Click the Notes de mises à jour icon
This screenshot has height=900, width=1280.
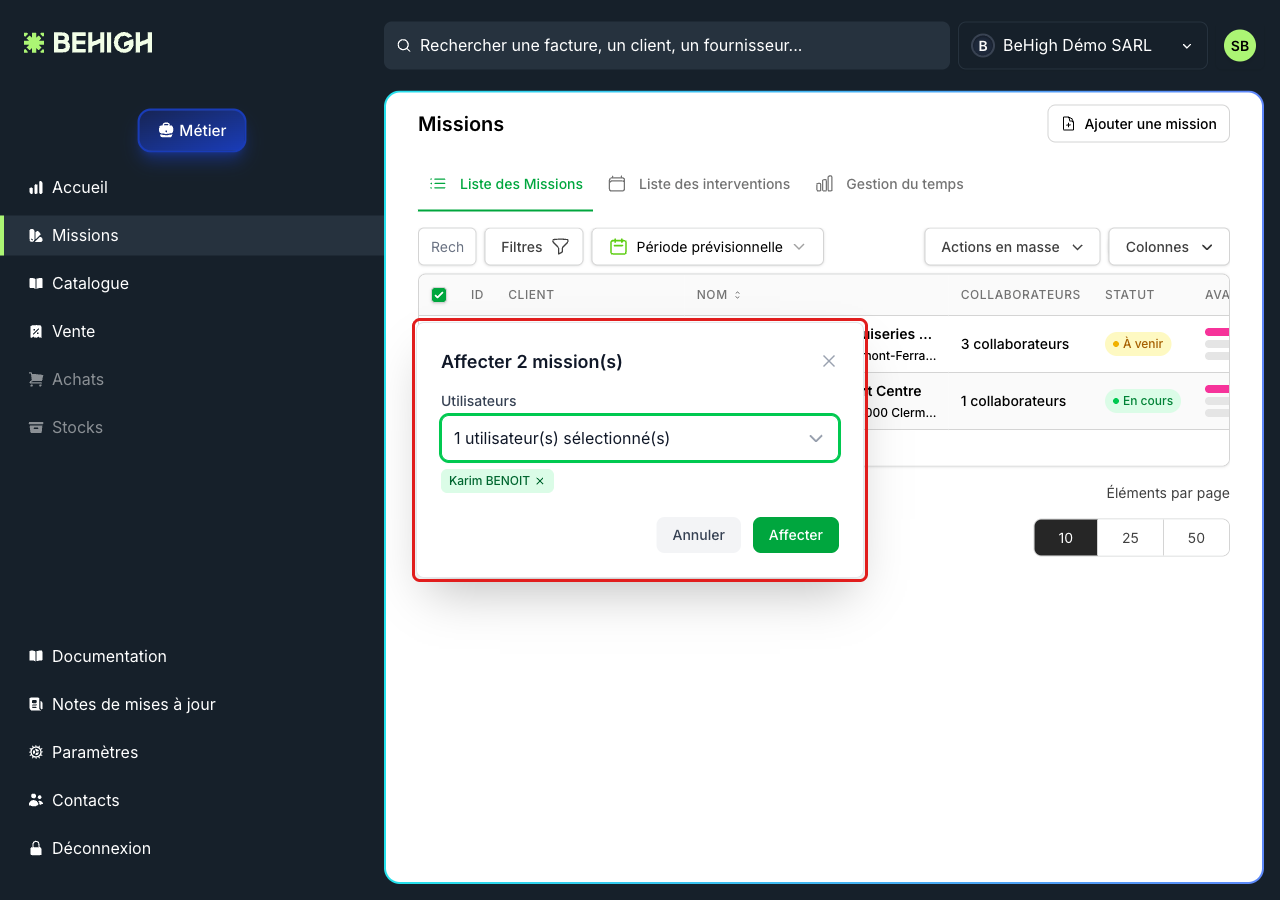tap(36, 704)
